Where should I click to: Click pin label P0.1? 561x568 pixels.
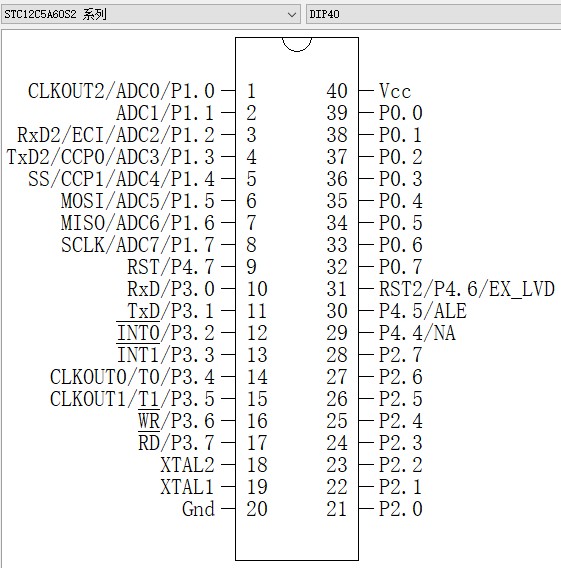[401, 135]
